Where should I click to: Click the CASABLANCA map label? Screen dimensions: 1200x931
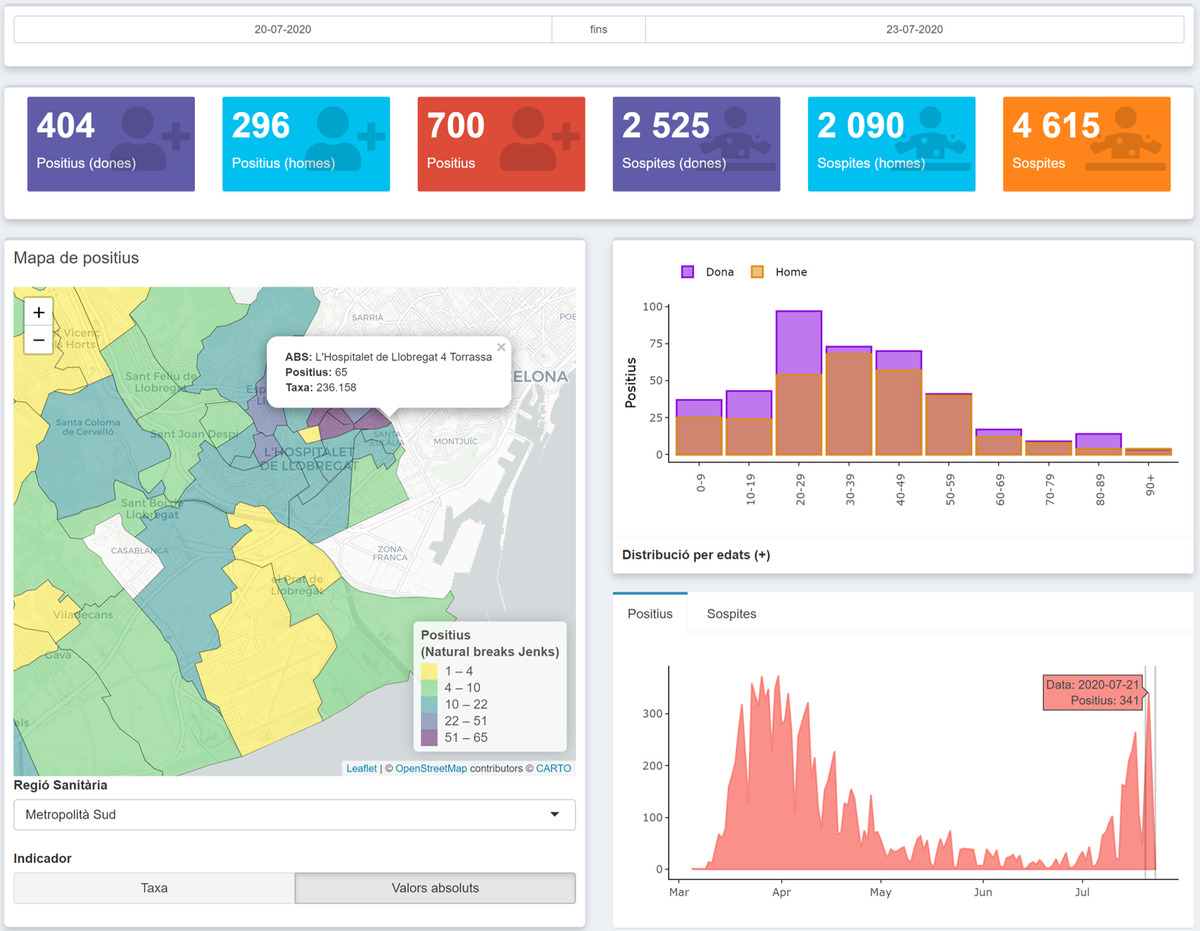(x=140, y=550)
